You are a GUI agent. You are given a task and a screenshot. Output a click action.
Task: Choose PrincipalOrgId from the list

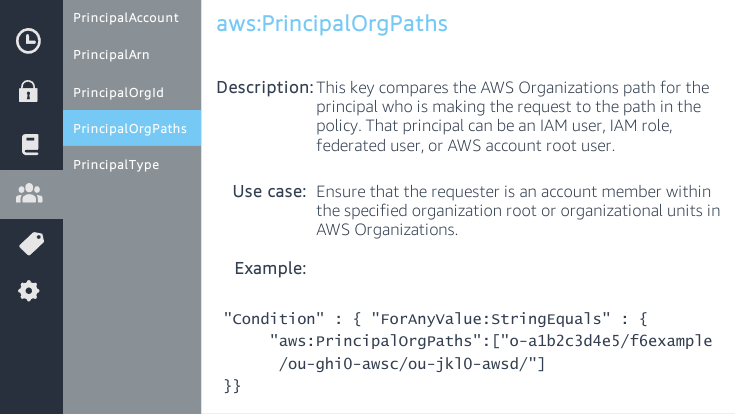(118, 92)
